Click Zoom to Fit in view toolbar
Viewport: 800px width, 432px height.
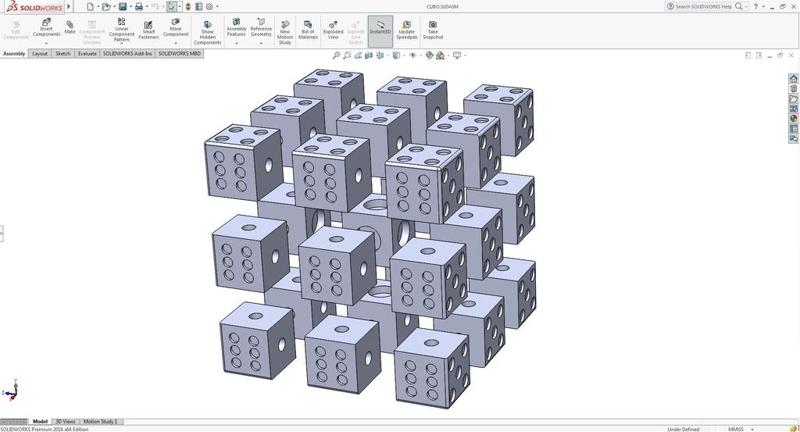click(x=336, y=55)
